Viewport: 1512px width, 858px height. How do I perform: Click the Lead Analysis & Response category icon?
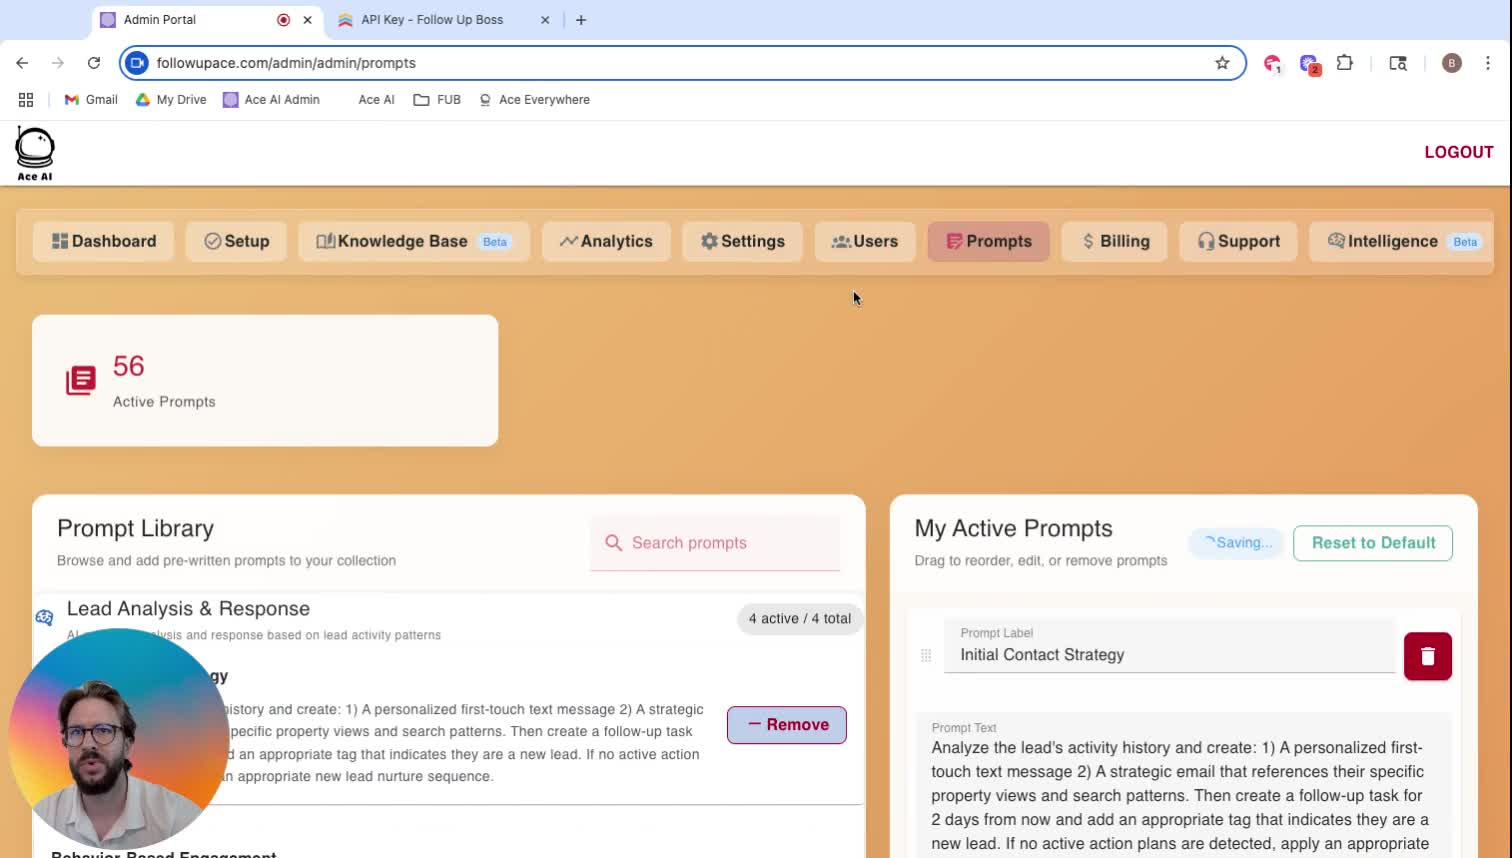coord(44,618)
